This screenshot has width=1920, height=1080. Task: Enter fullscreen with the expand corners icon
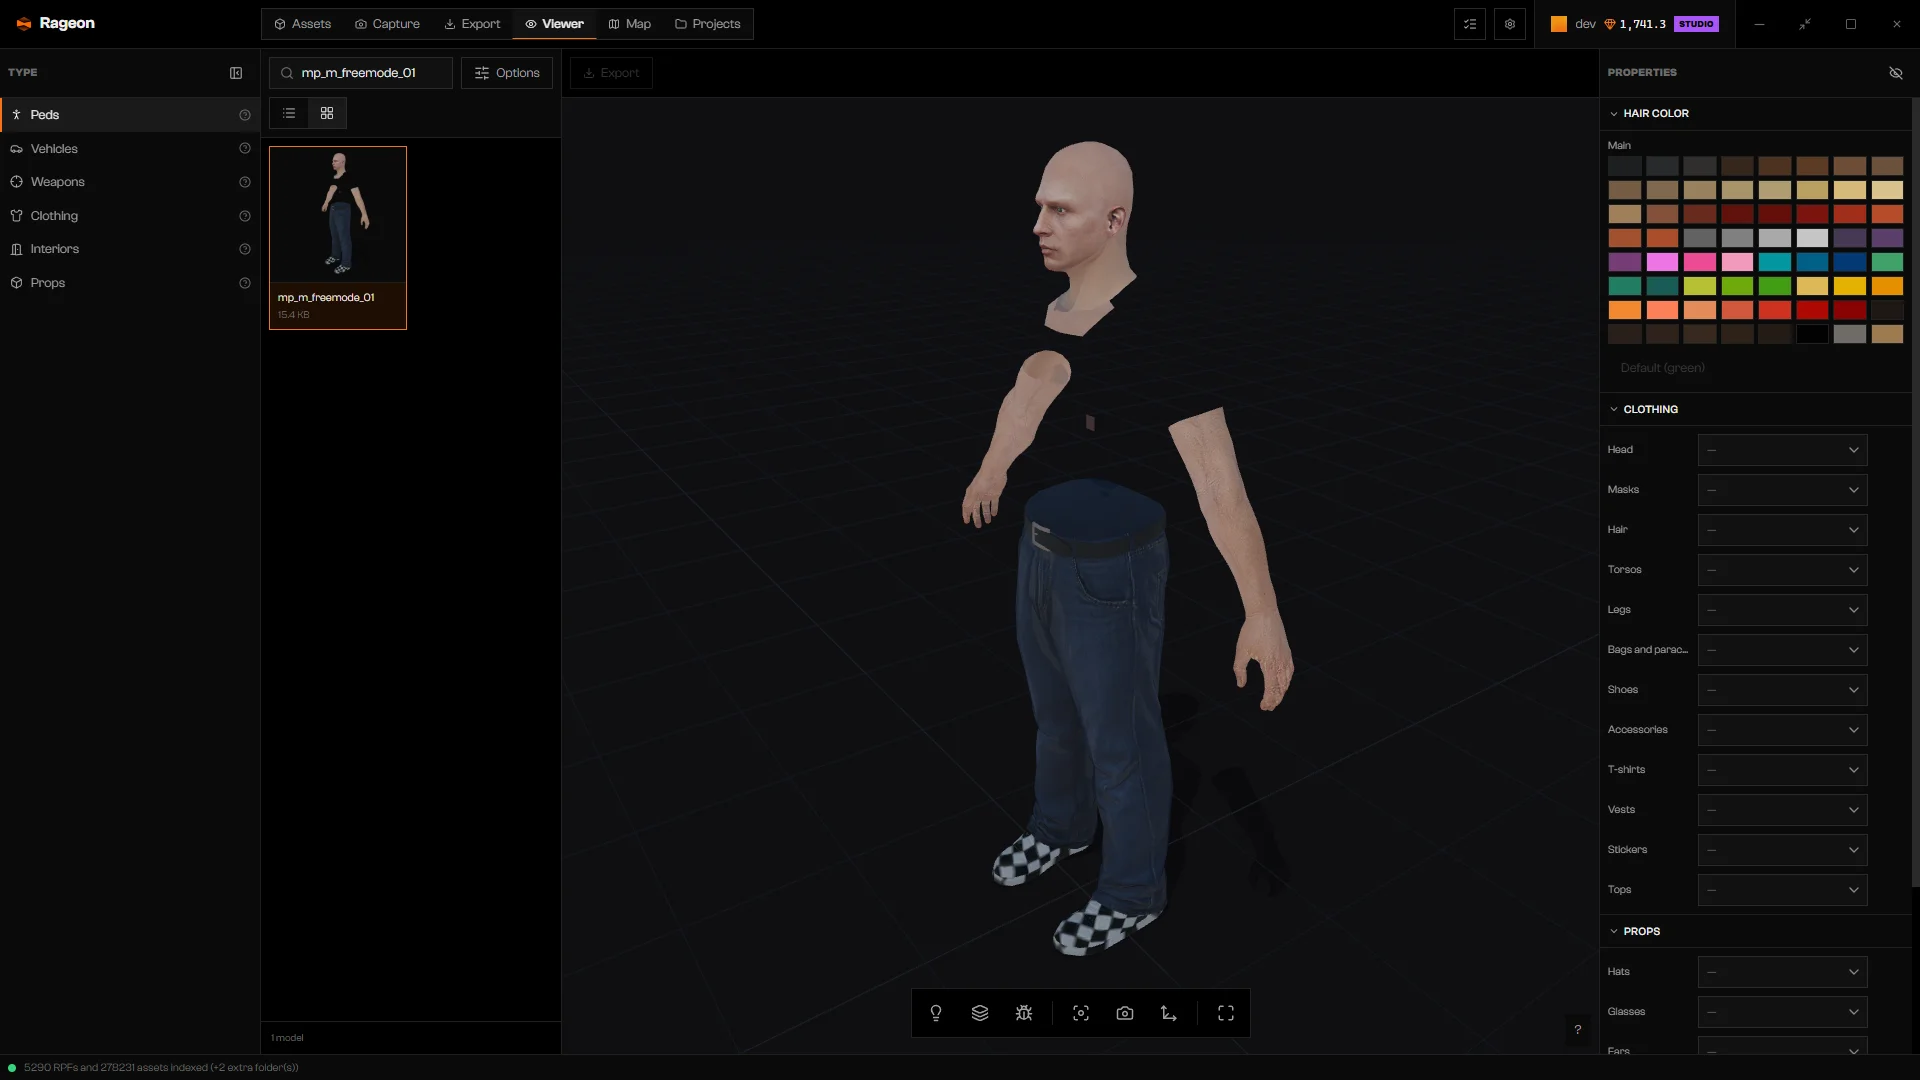coord(1226,1013)
